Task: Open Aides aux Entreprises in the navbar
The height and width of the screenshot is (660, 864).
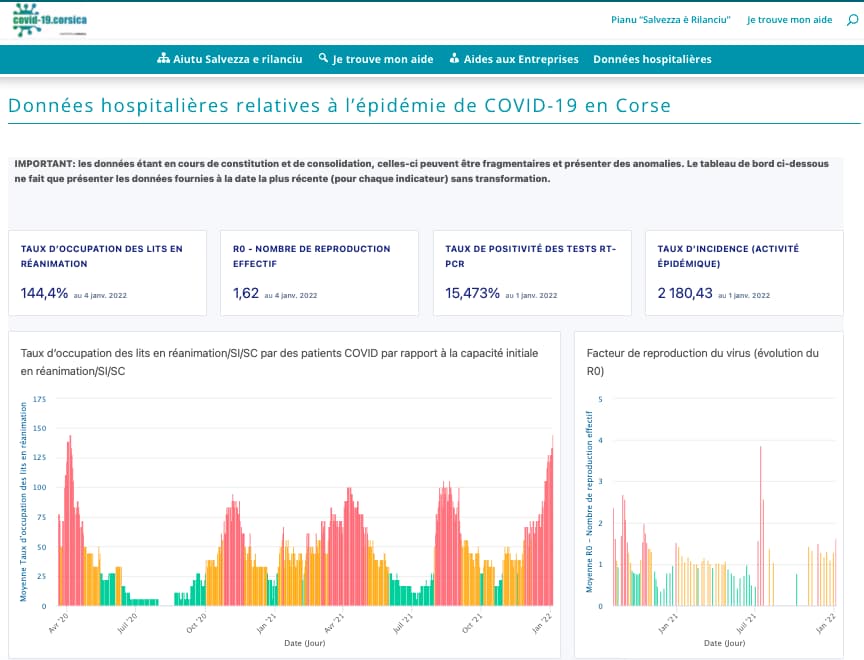Action: (x=520, y=59)
